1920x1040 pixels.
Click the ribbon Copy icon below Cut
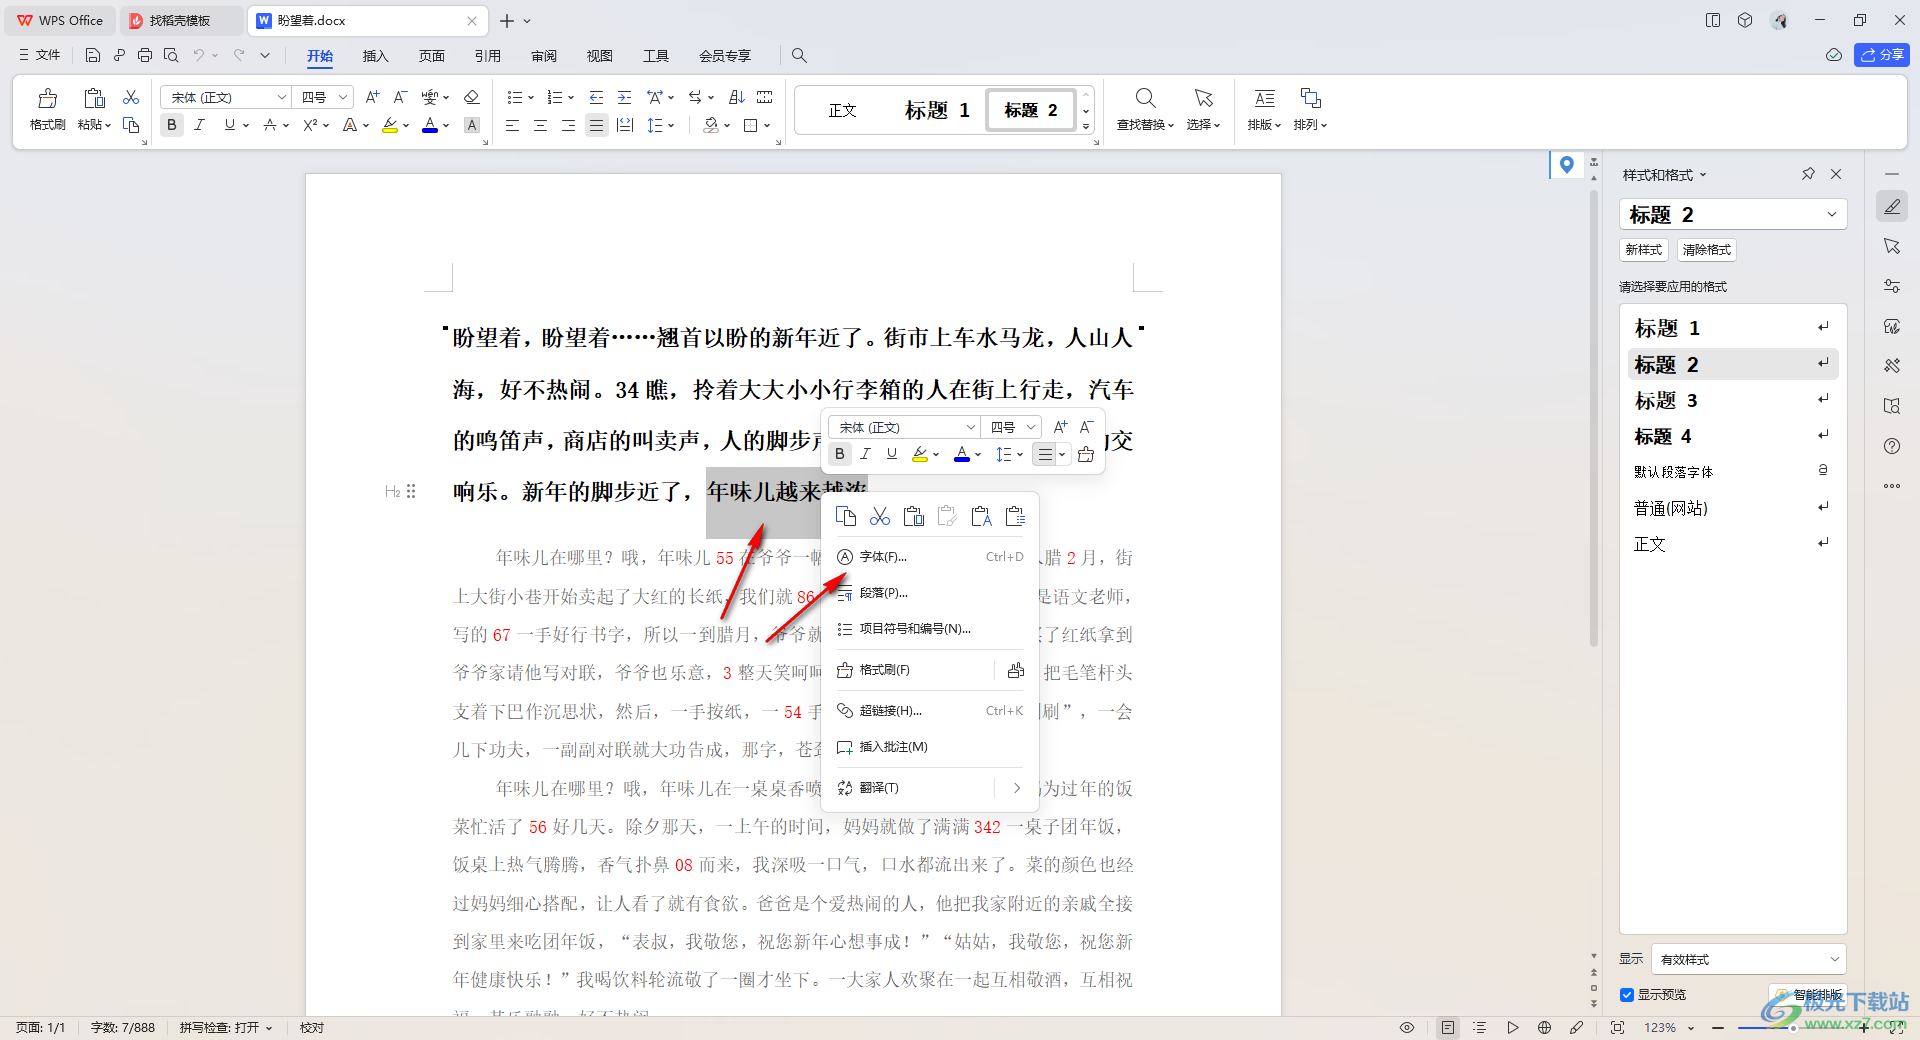pos(131,125)
